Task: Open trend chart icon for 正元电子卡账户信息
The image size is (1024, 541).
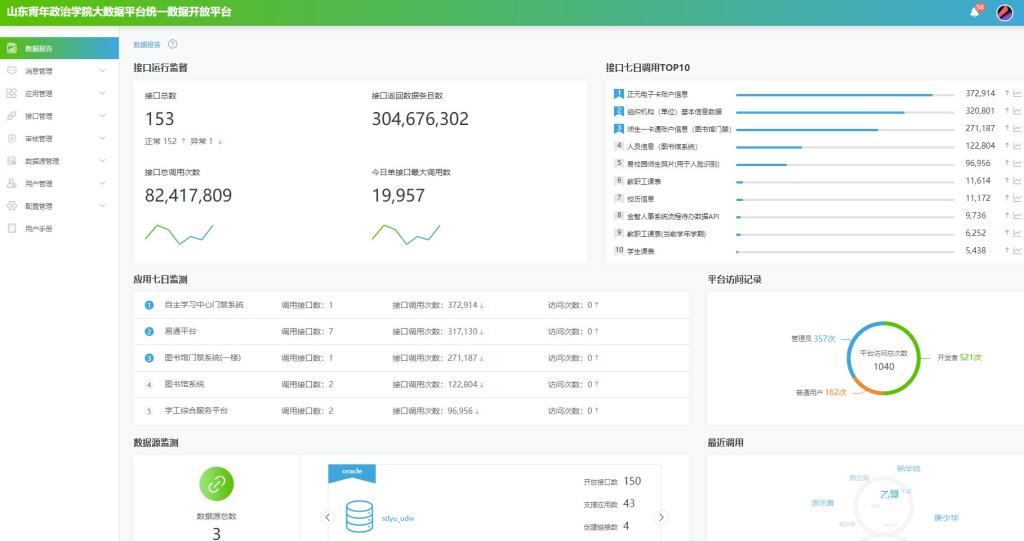Action: point(1017,93)
